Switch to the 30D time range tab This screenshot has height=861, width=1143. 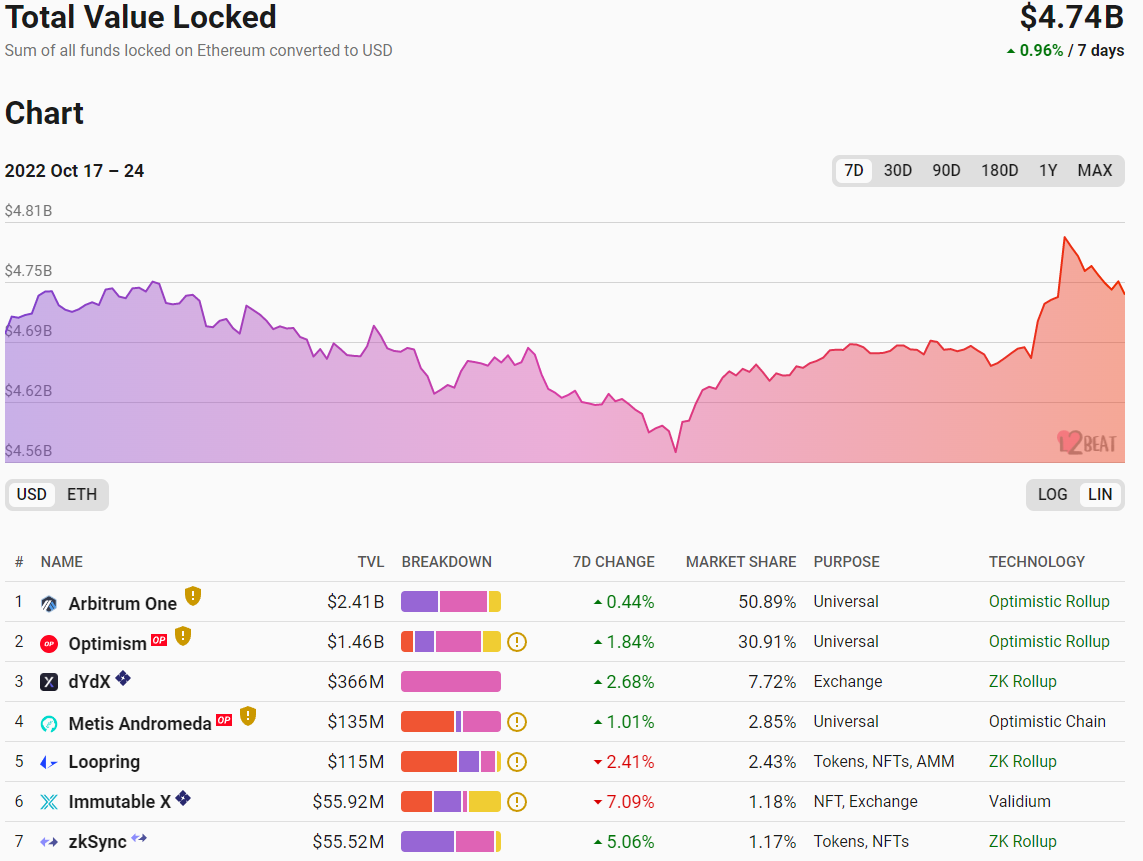click(897, 170)
